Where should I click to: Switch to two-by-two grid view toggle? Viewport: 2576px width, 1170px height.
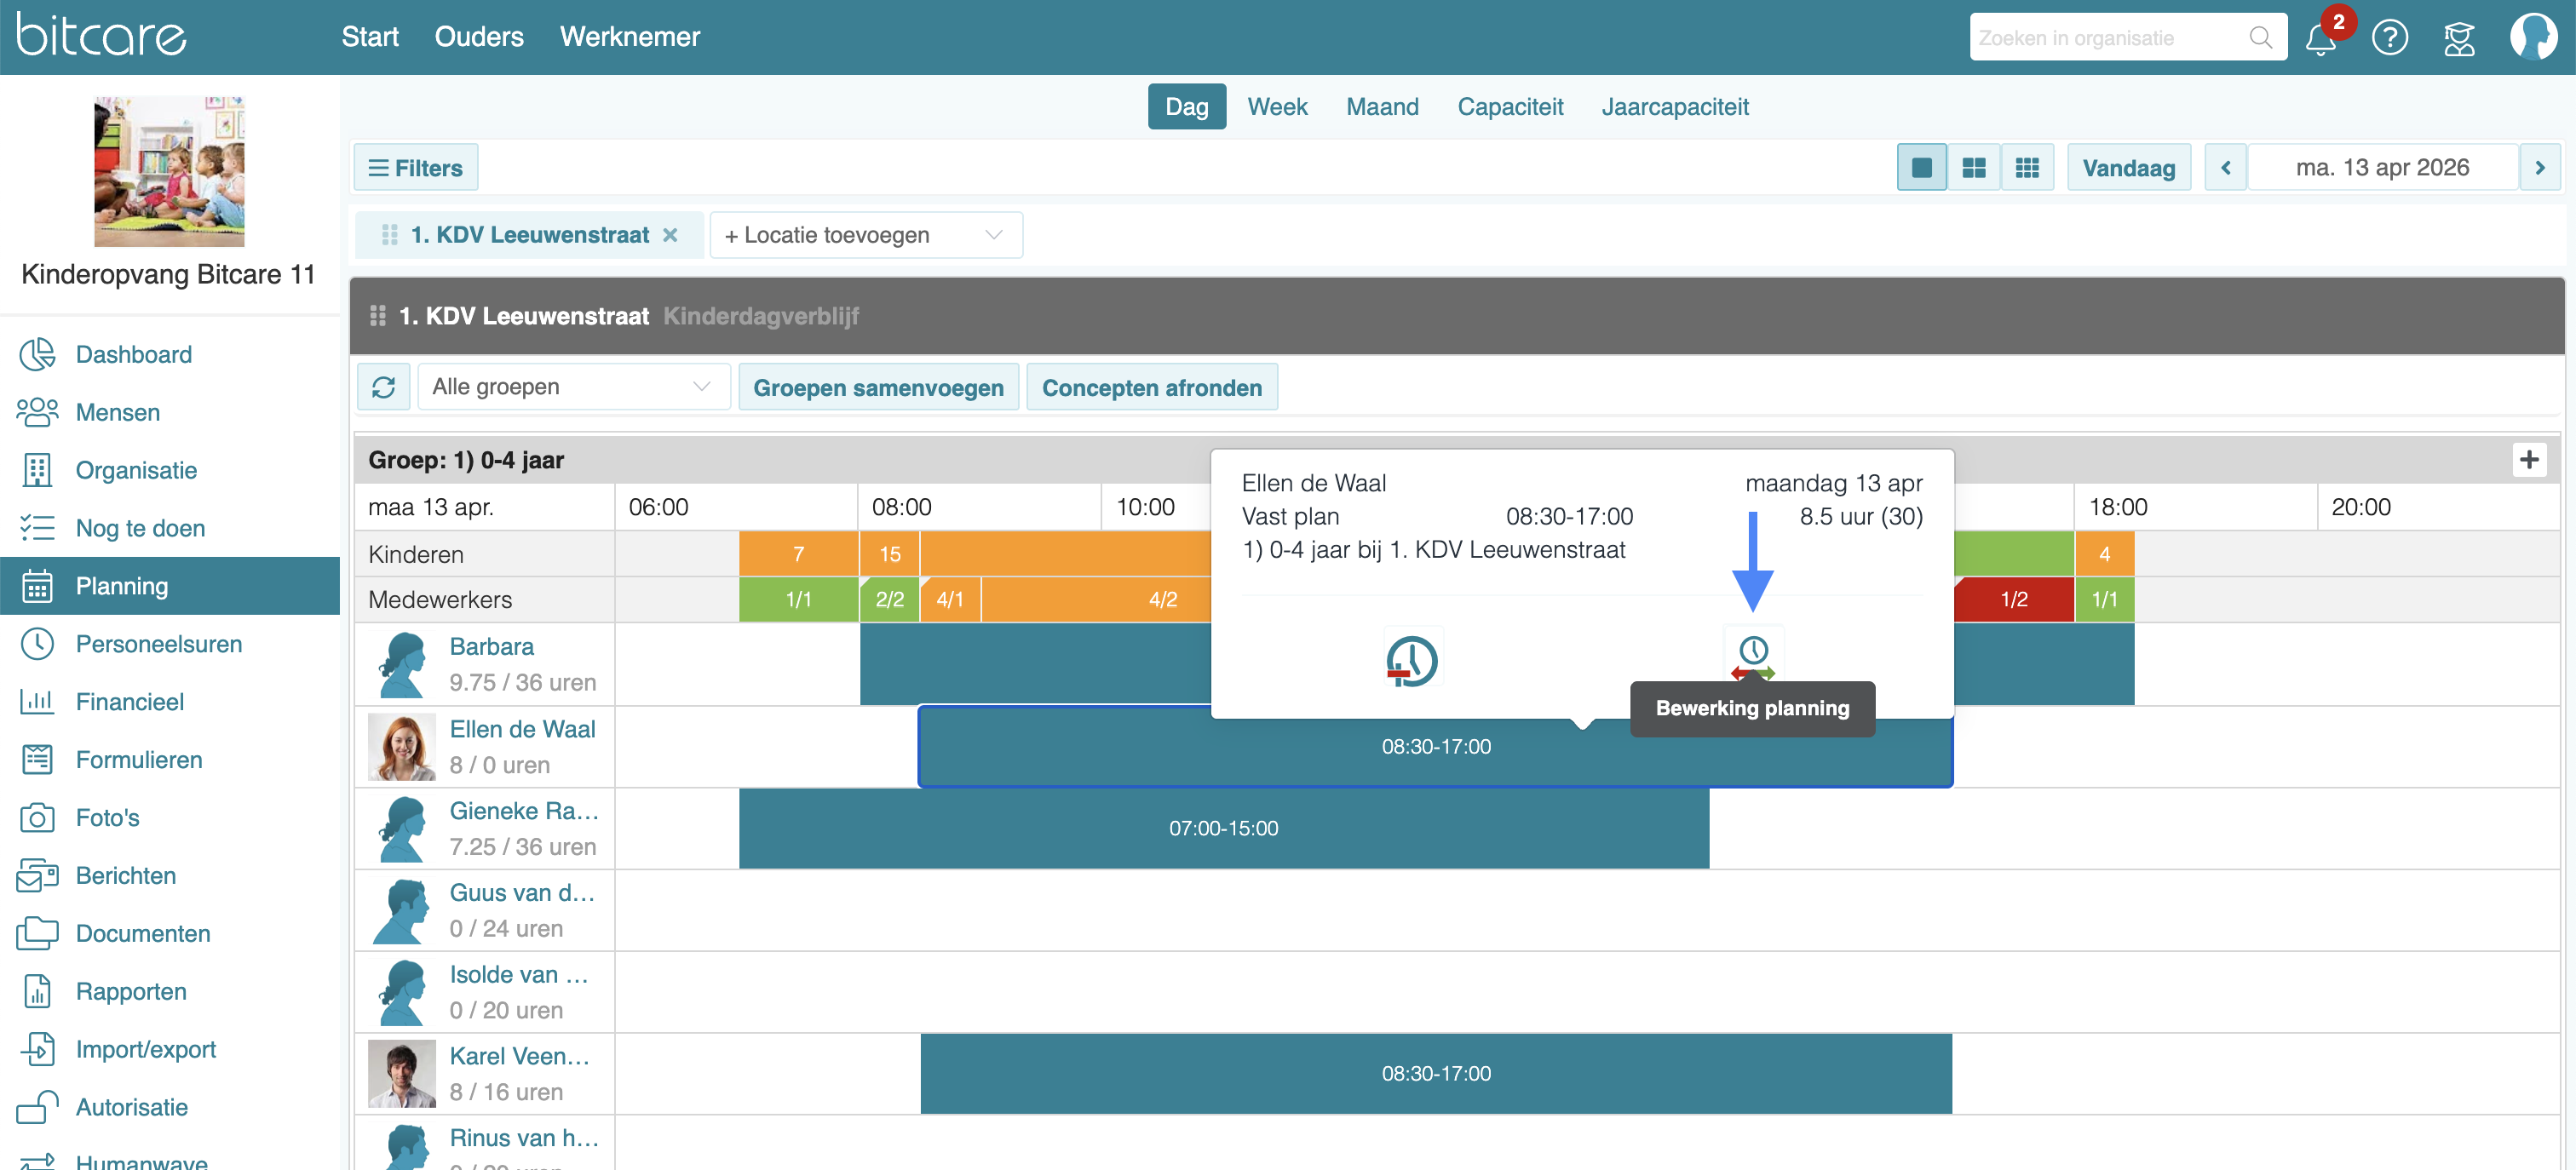[1973, 168]
